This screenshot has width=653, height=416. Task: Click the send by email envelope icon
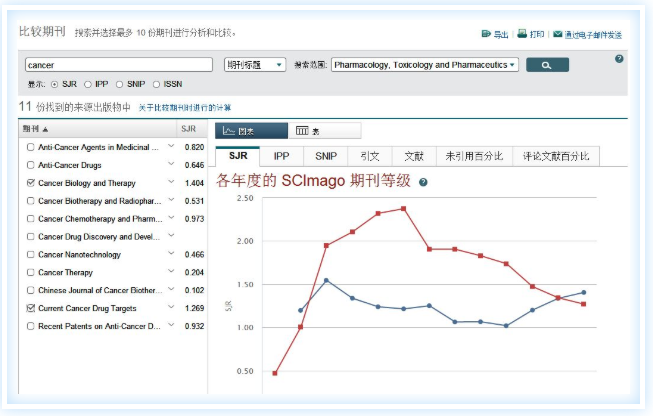558,34
